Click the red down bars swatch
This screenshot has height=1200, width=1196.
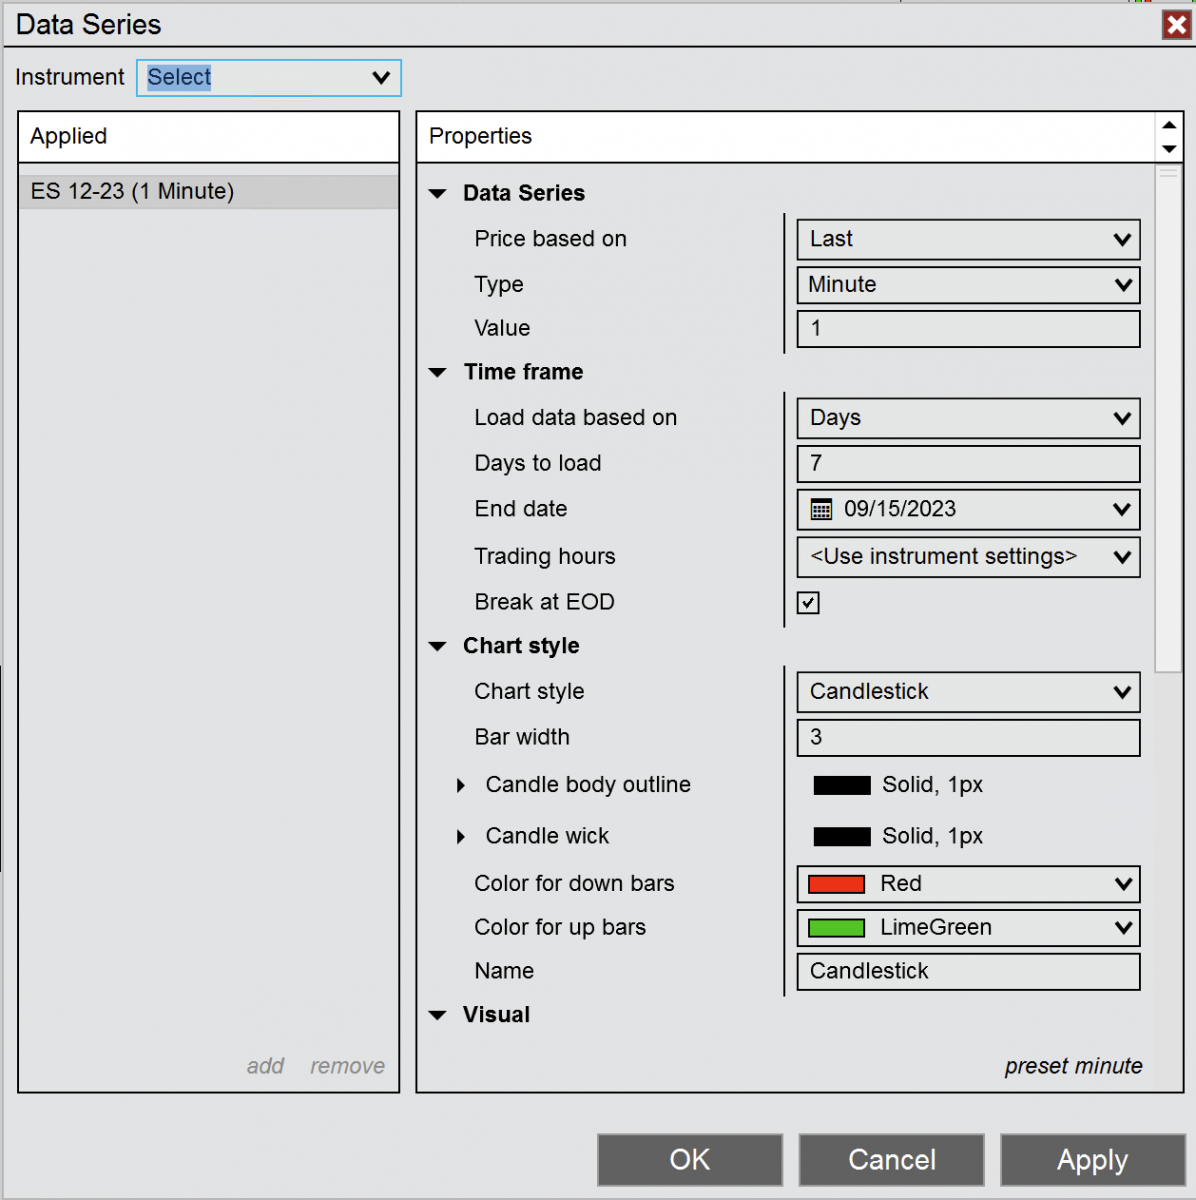pyautogui.click(x=836, y=884)
